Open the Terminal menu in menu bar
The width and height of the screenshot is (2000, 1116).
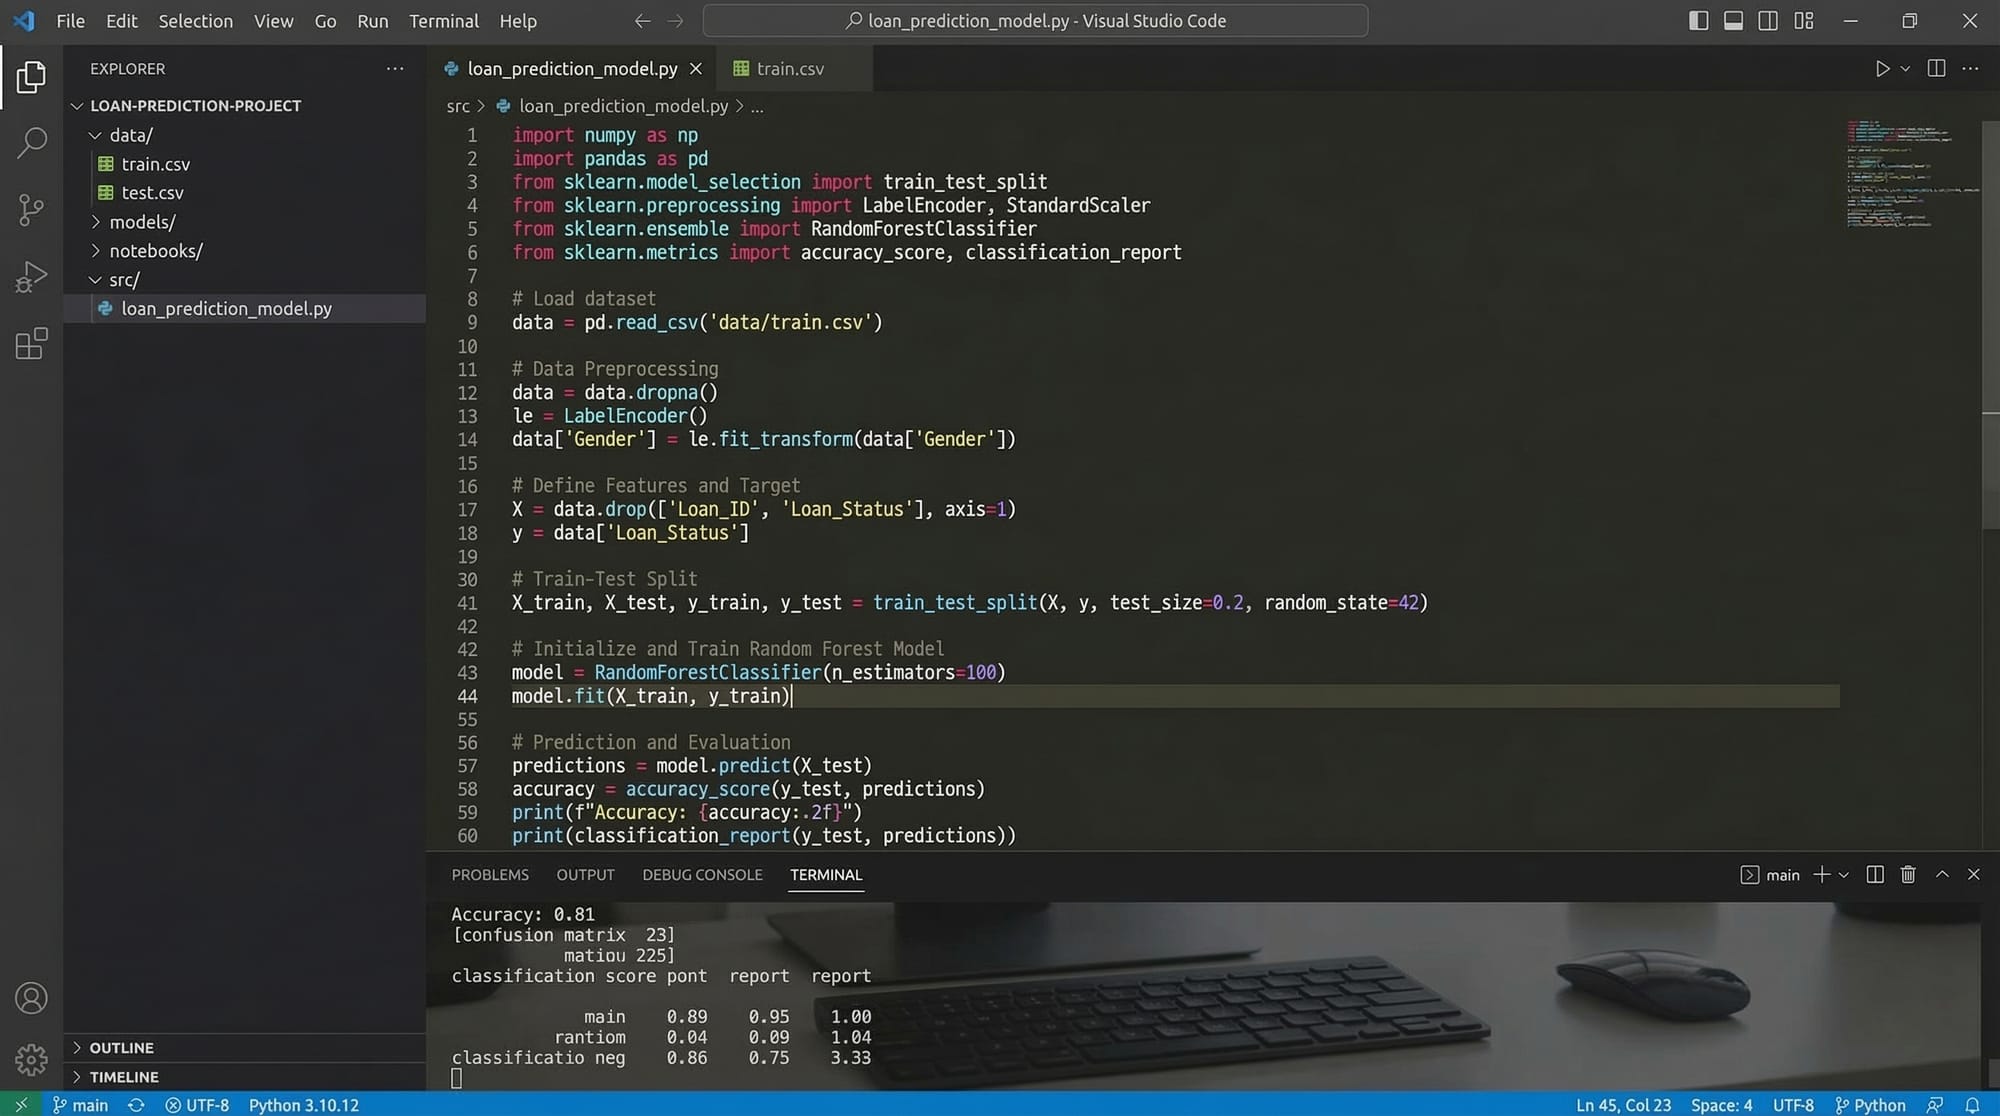(443, 21)
